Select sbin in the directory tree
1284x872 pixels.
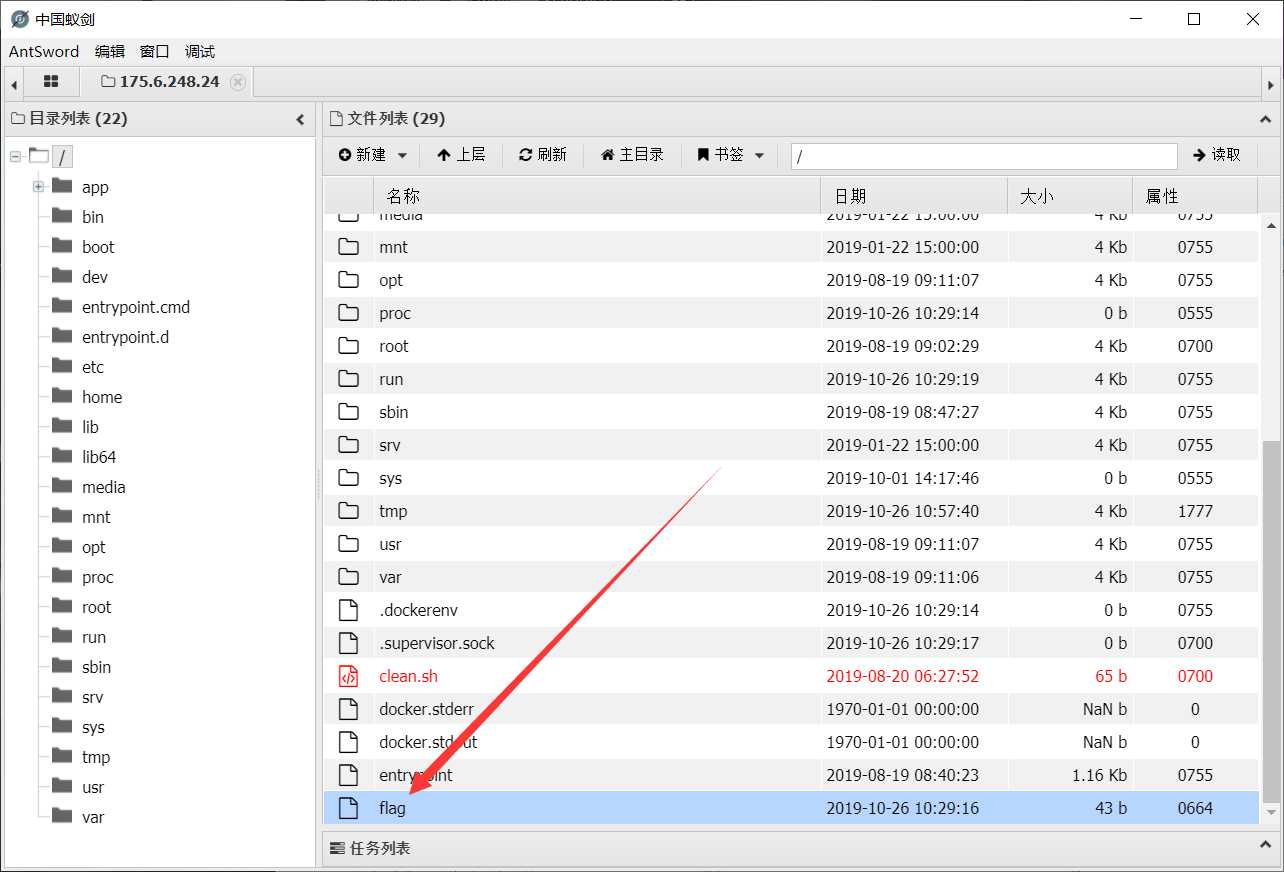(x=96, y=667)
